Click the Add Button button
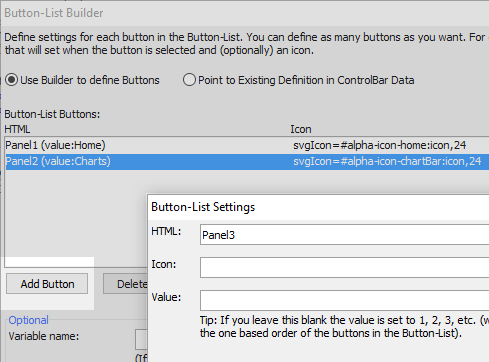This screenshot has height=362, width=489. [47, 284]
